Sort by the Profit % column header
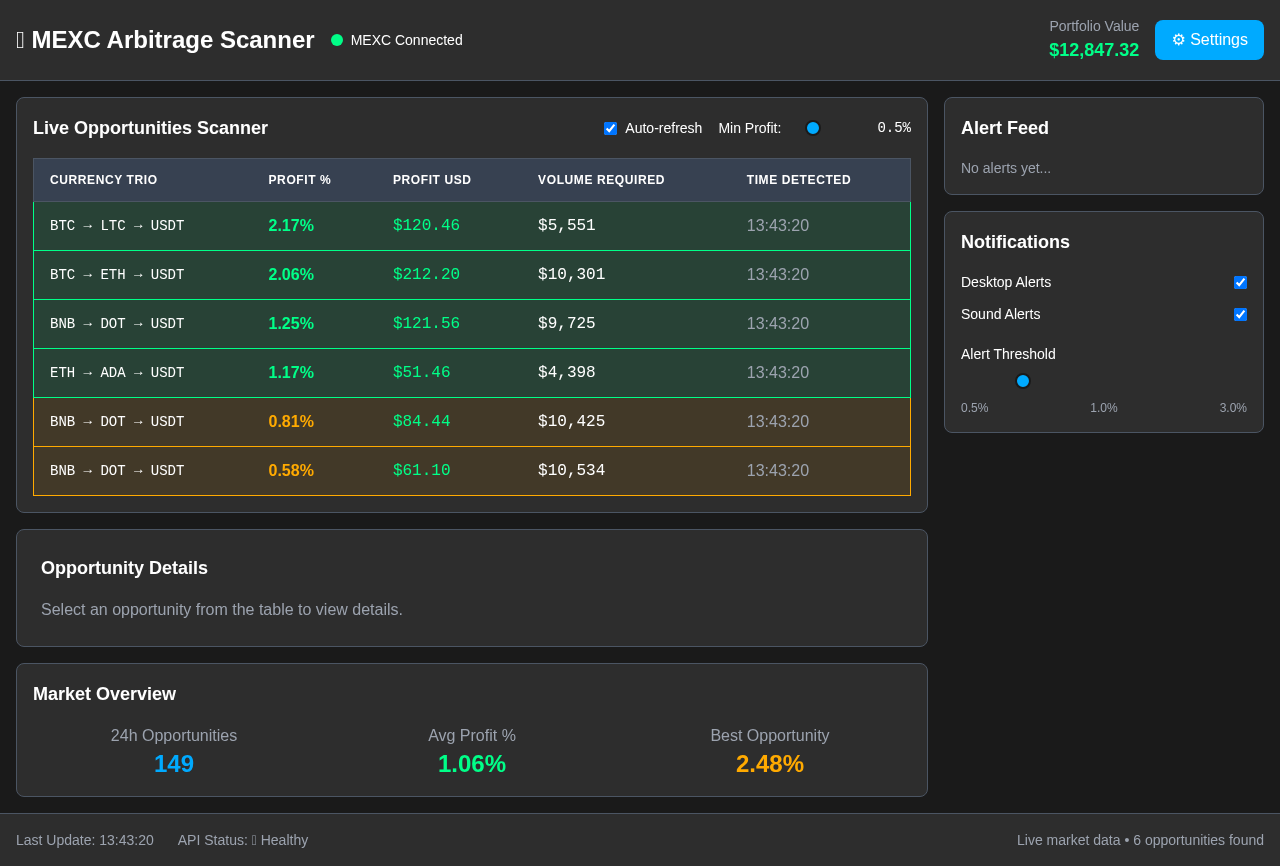The image size is (1280, 866). [299, 180]
